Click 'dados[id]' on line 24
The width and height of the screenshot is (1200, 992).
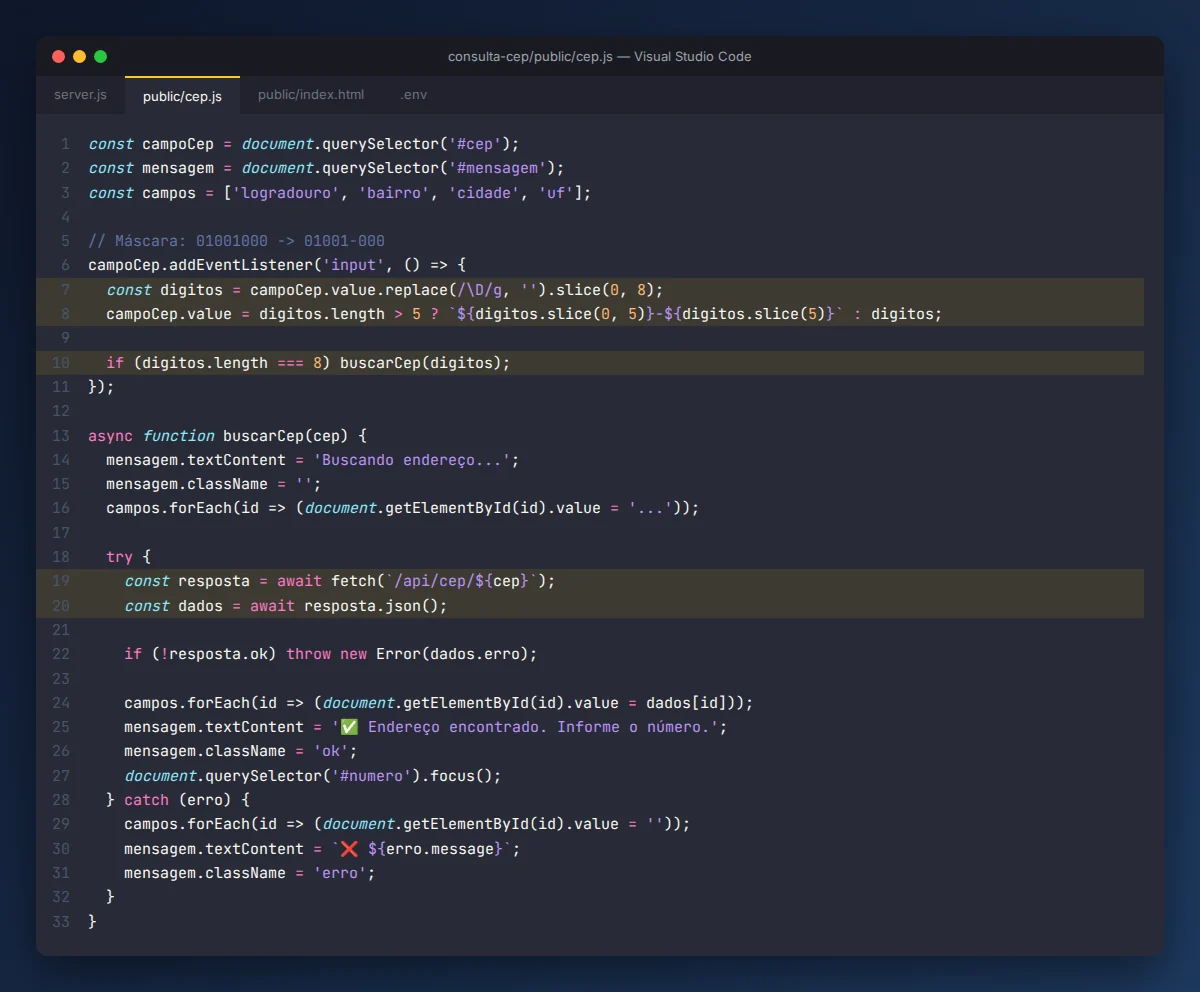pos(686,703)
